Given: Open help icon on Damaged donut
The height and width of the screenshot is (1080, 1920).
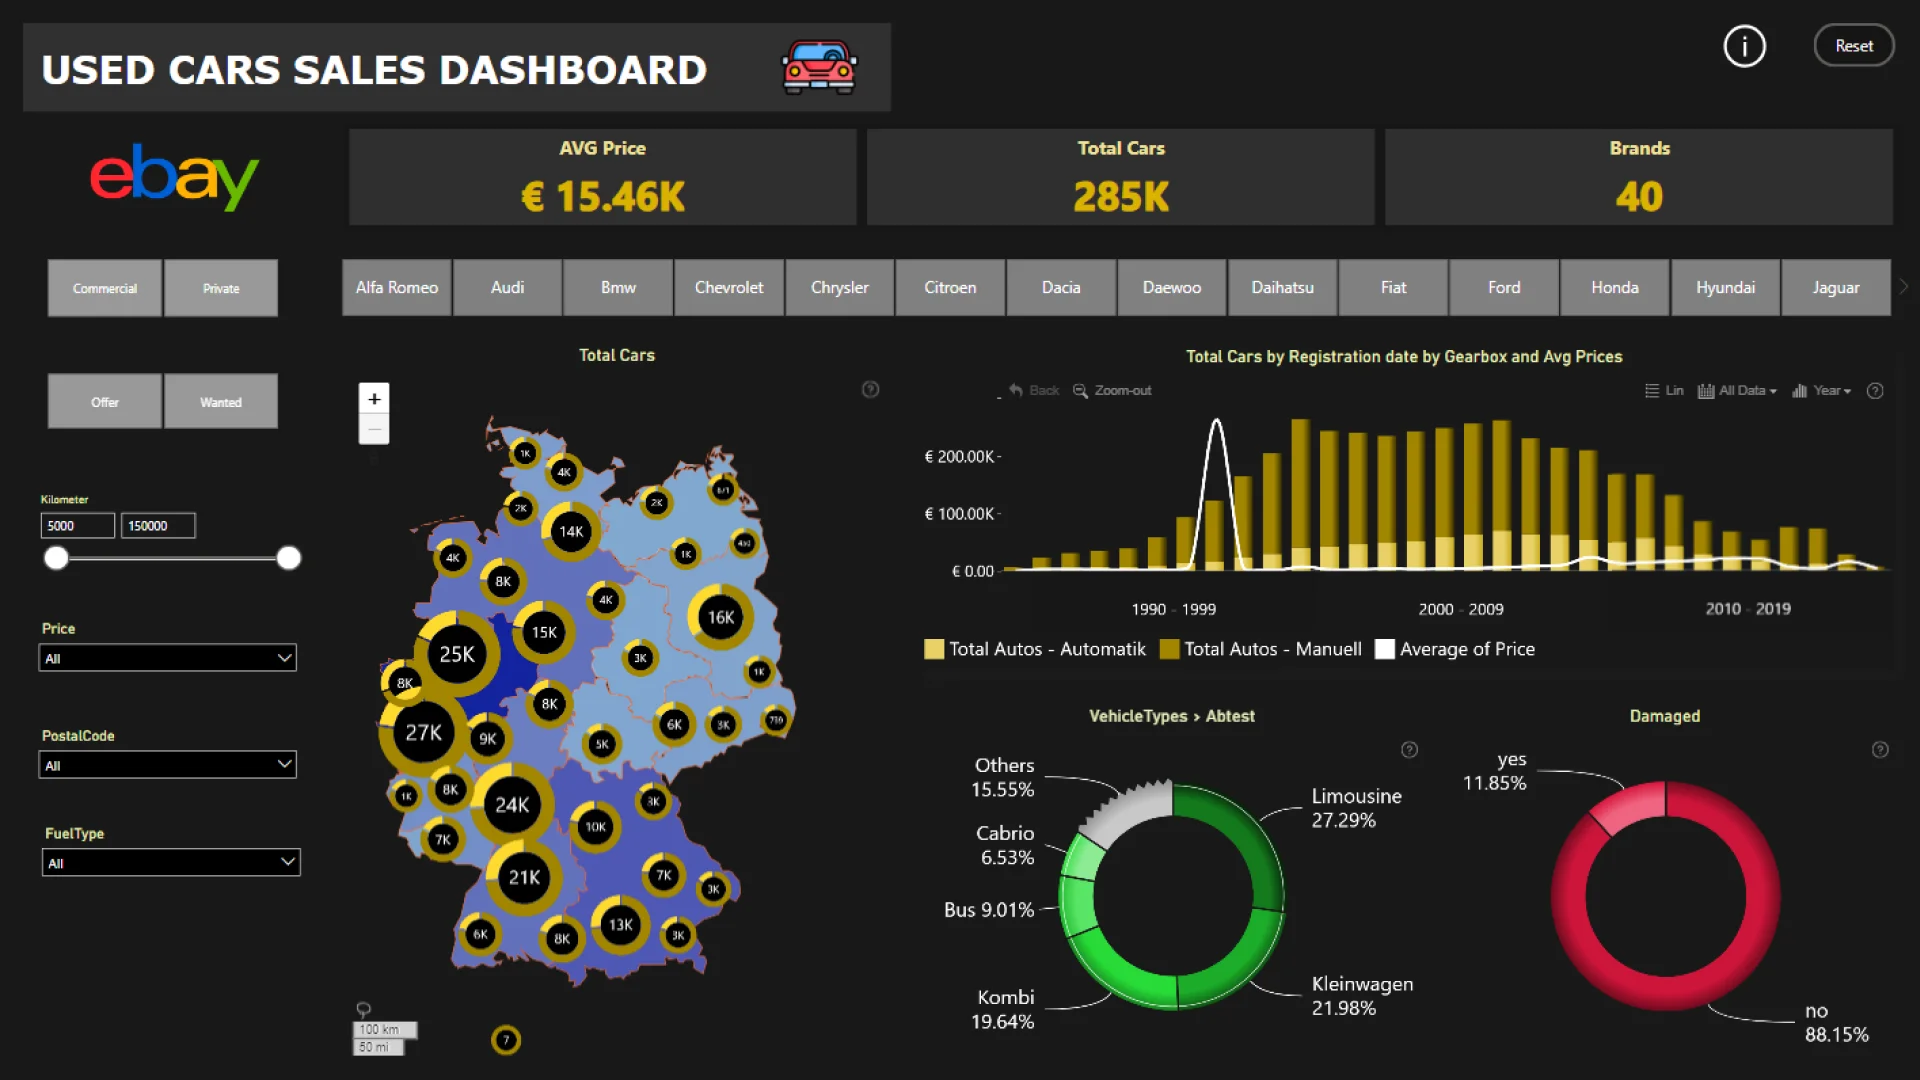Looking at the screenshot, I should click(1880, 750).
